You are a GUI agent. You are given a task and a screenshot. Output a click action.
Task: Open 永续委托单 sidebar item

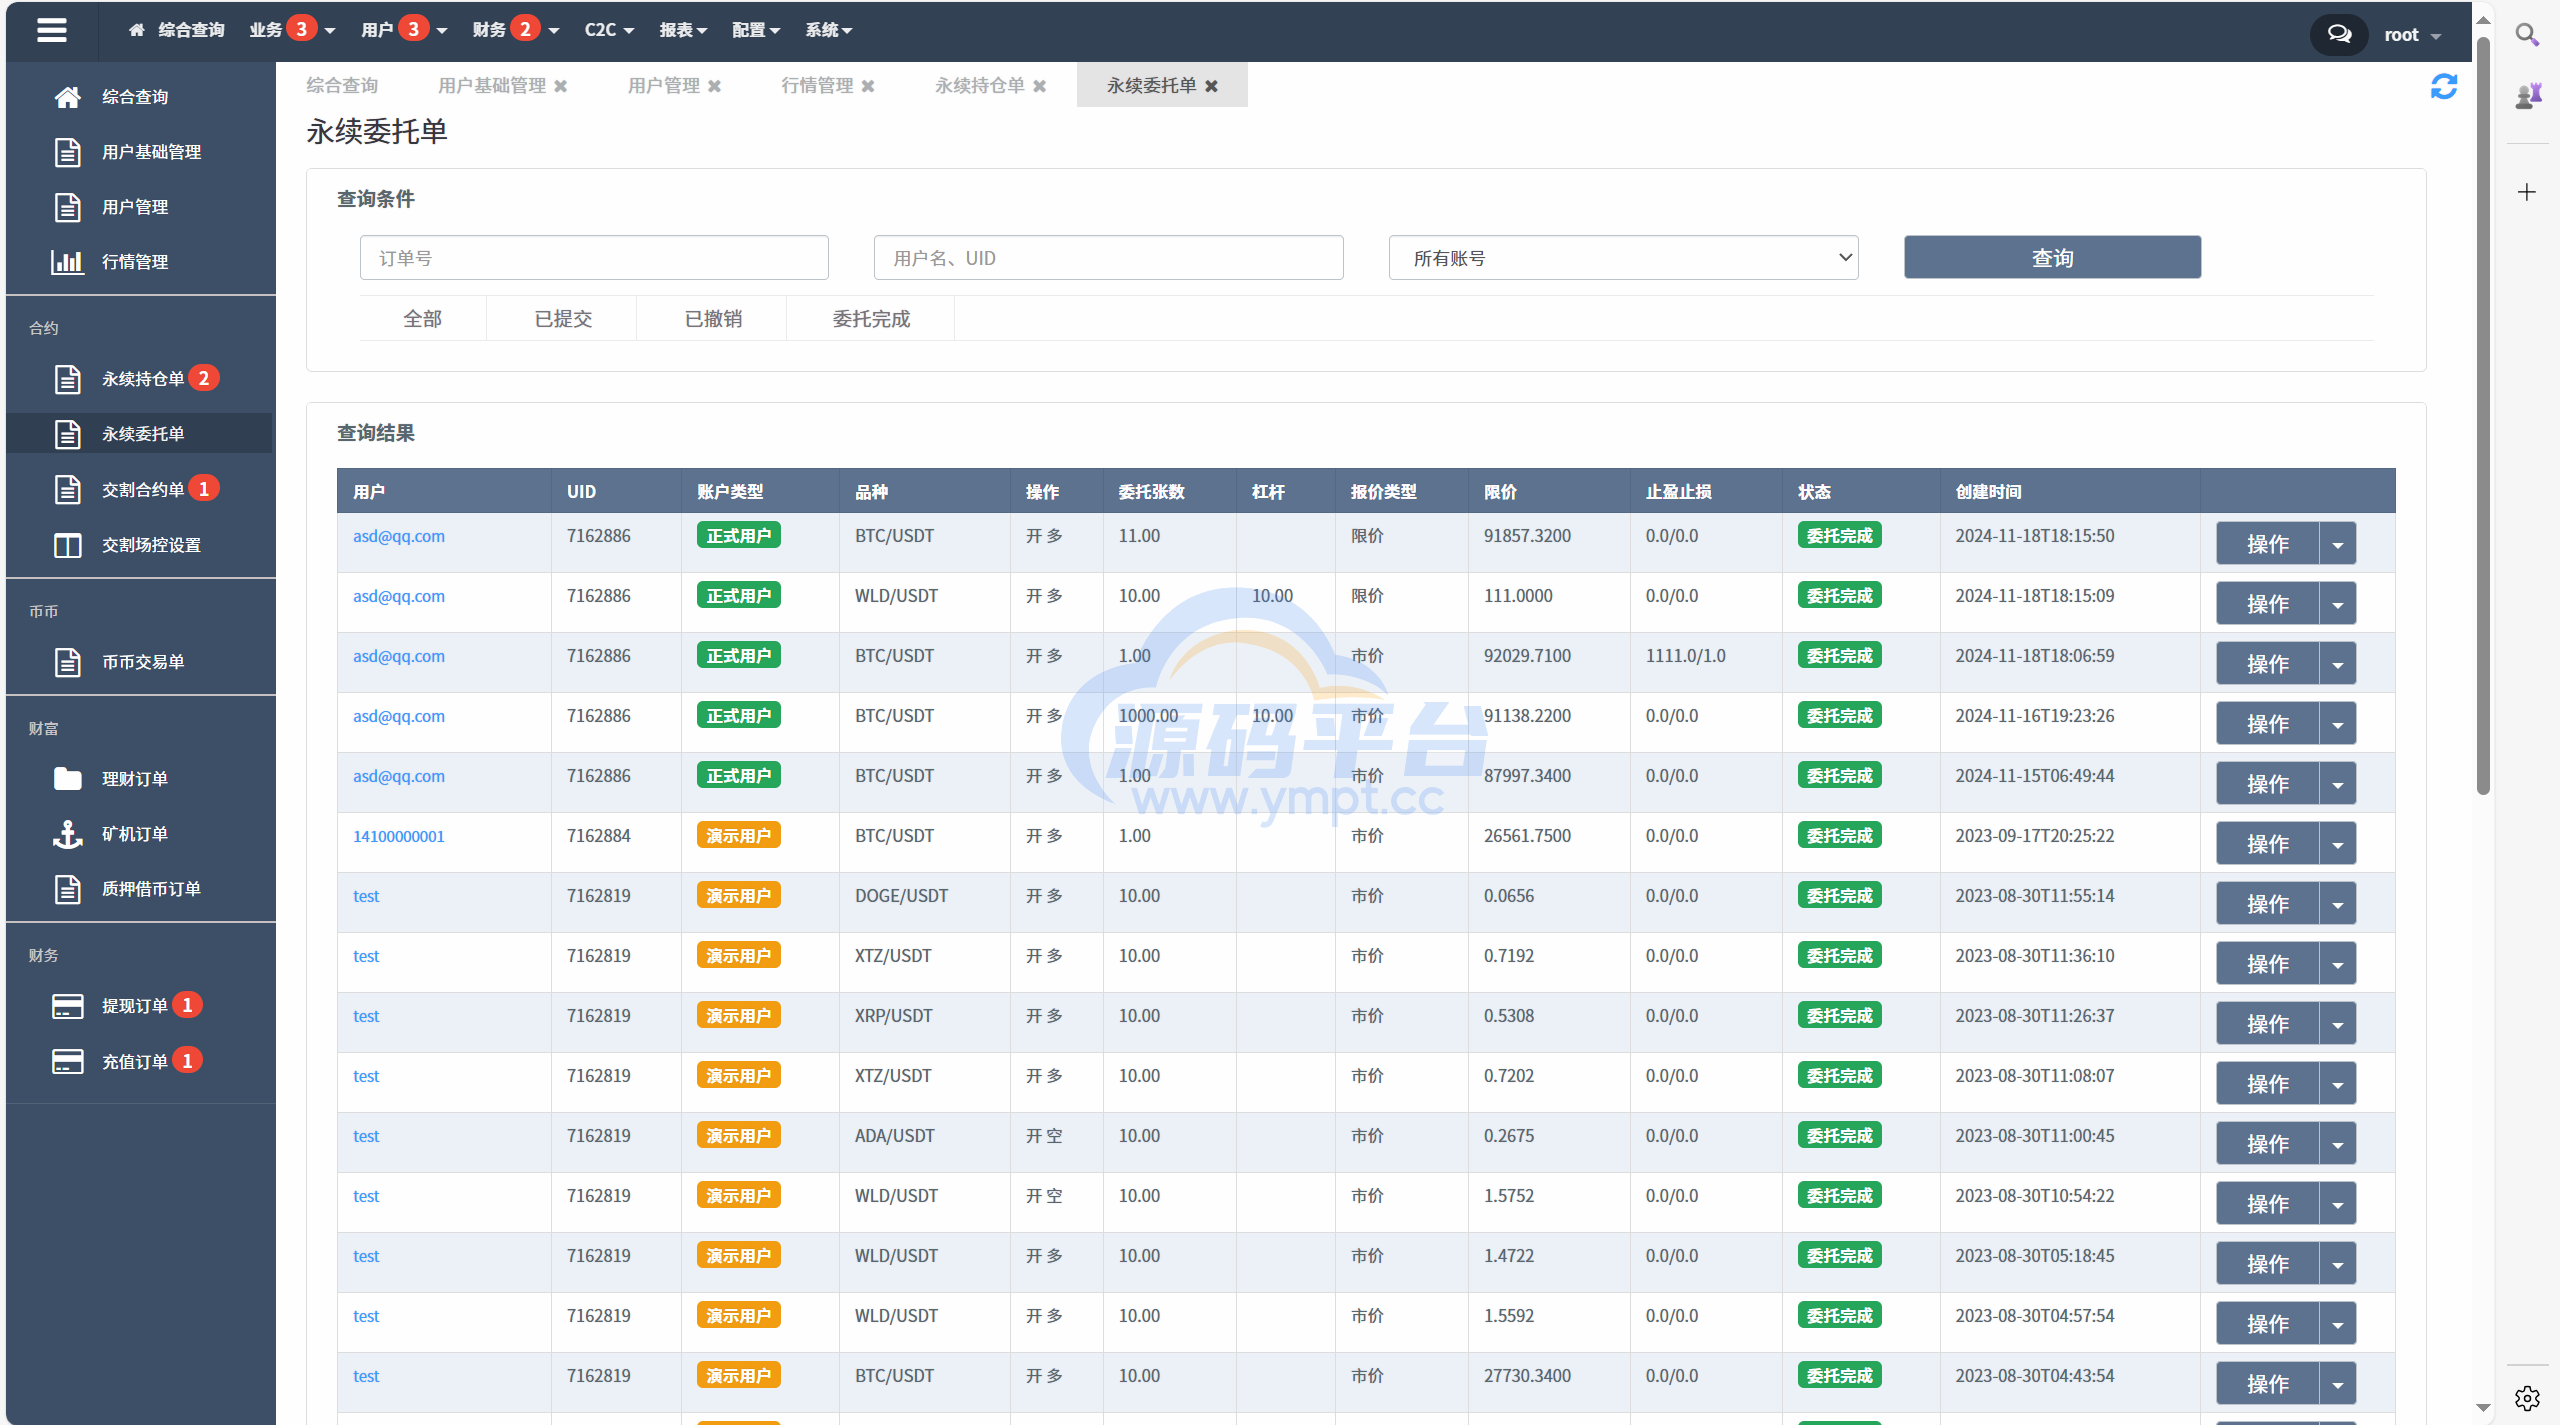point(140,434)
